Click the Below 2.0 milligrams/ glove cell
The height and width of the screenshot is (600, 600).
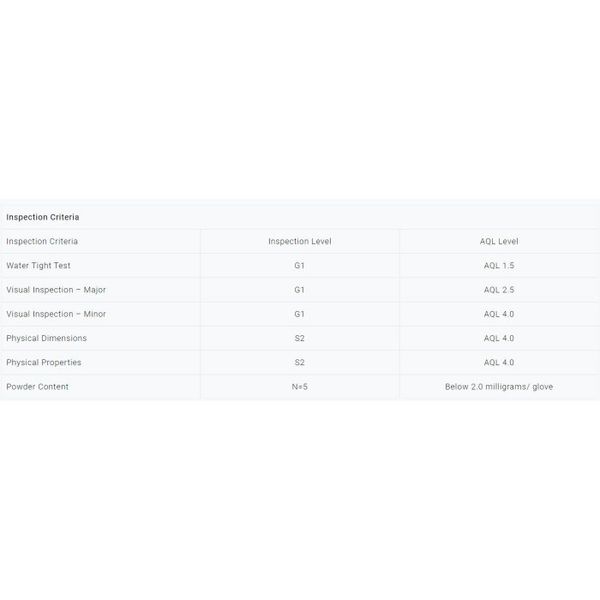[499, 386]
